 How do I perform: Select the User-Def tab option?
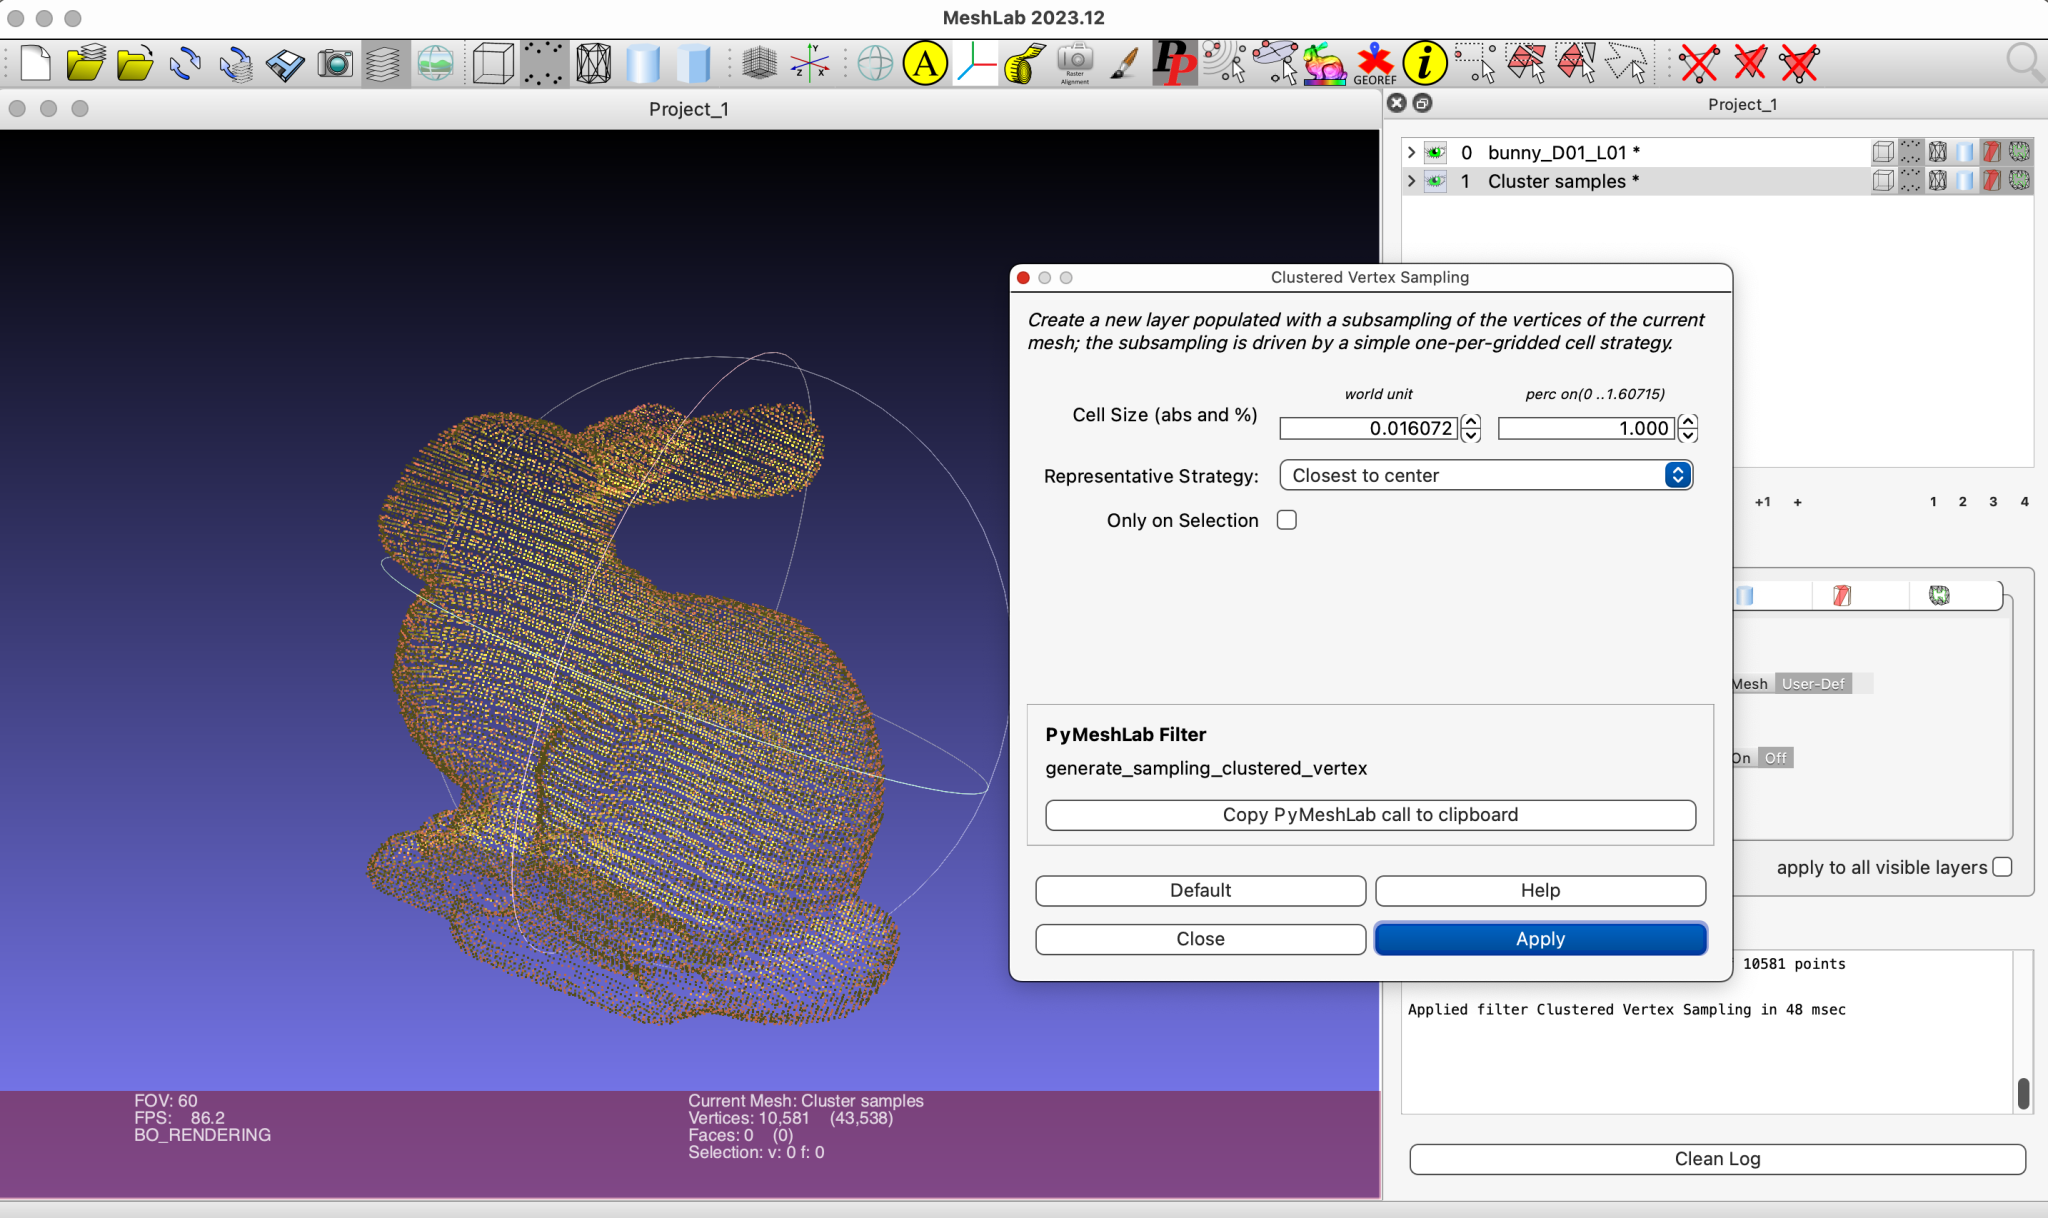[1812, 684]
